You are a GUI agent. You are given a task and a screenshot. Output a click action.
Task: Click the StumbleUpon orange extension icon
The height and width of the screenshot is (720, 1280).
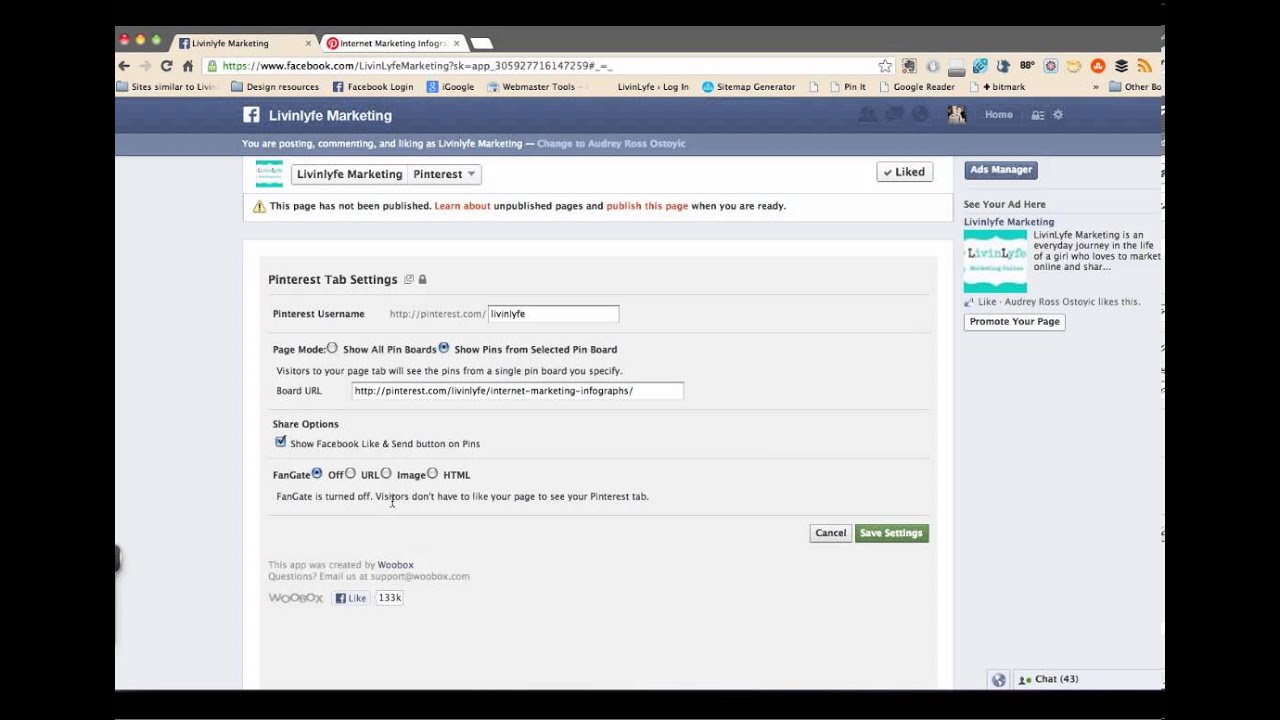tap(1097, 66)
